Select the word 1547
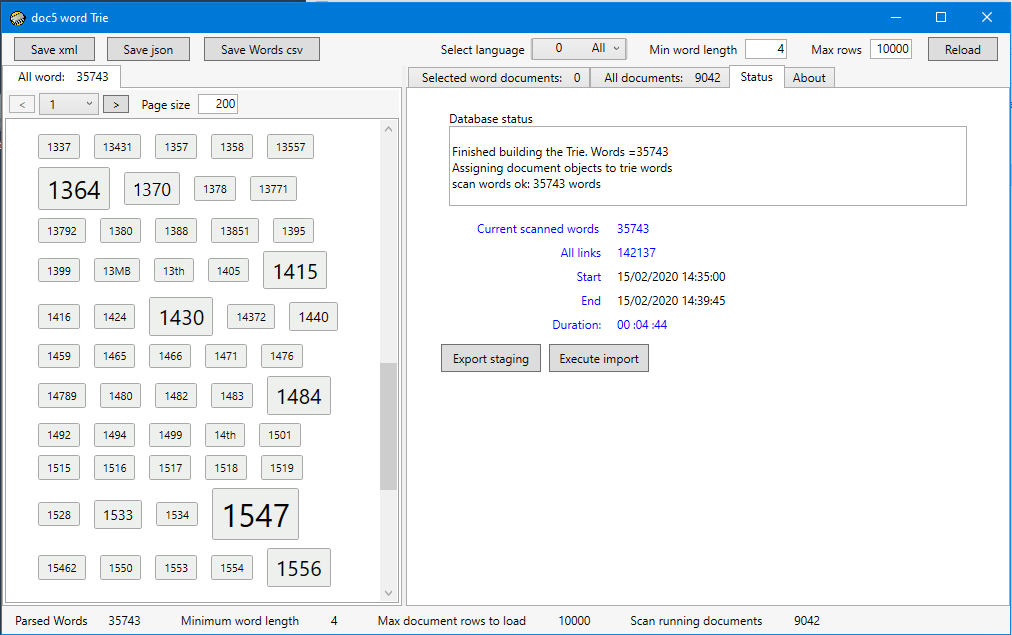This screenshot has width=1012, height=635. coord(256,514)
